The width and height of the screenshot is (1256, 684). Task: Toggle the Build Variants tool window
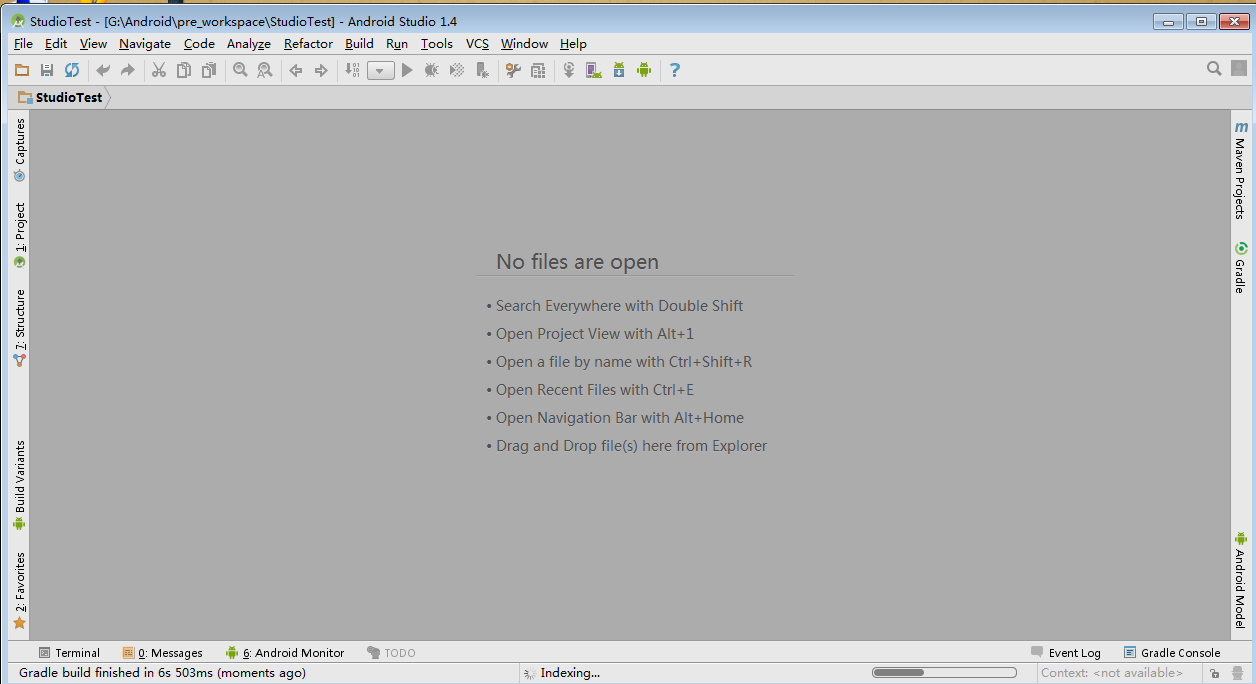click(x=20, y=485)
